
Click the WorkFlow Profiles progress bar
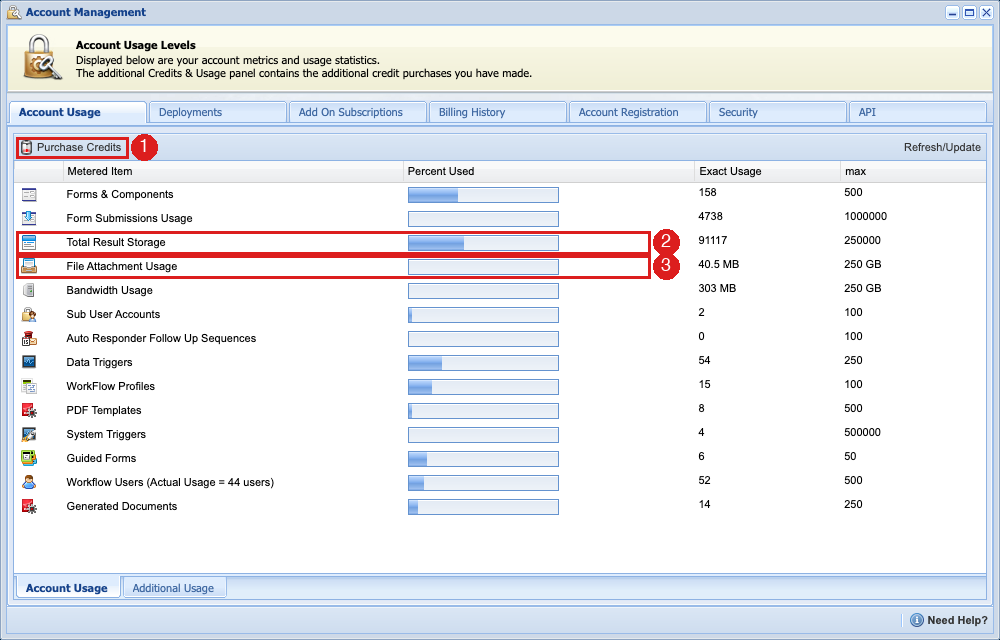click(x=483, y=387)
